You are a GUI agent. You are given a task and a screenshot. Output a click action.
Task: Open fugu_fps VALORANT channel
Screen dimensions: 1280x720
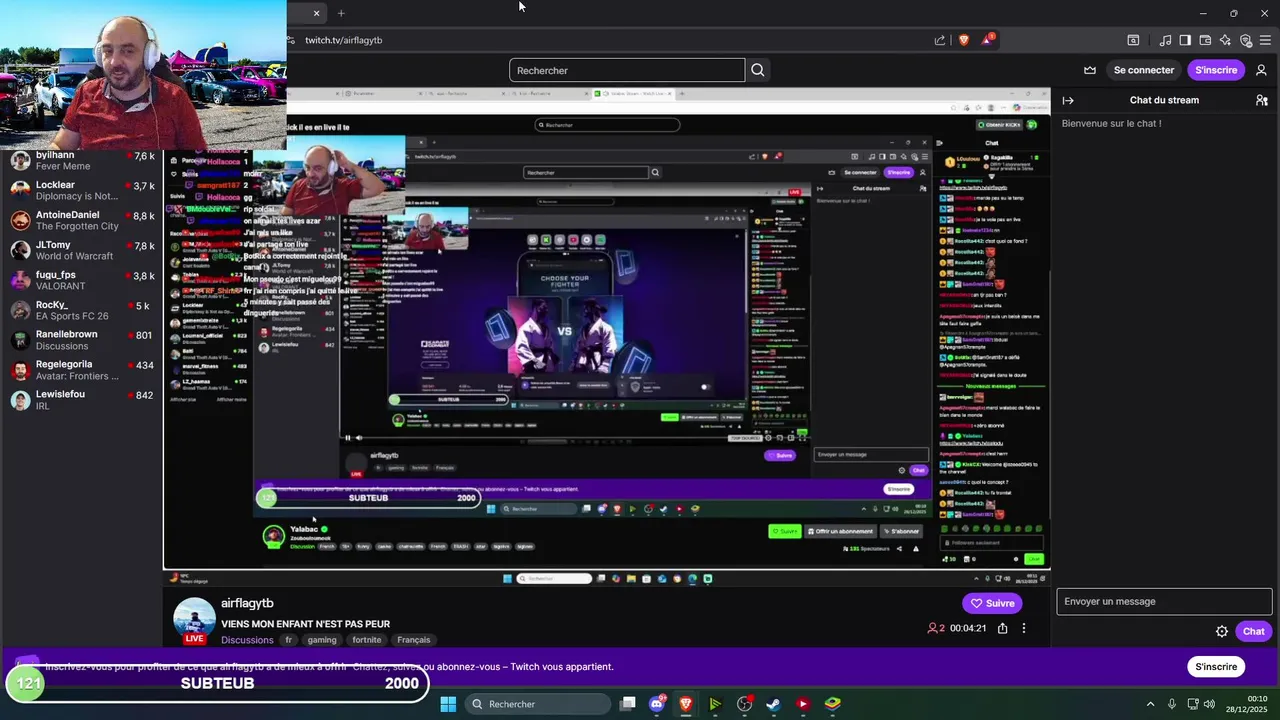click(82, 280)
